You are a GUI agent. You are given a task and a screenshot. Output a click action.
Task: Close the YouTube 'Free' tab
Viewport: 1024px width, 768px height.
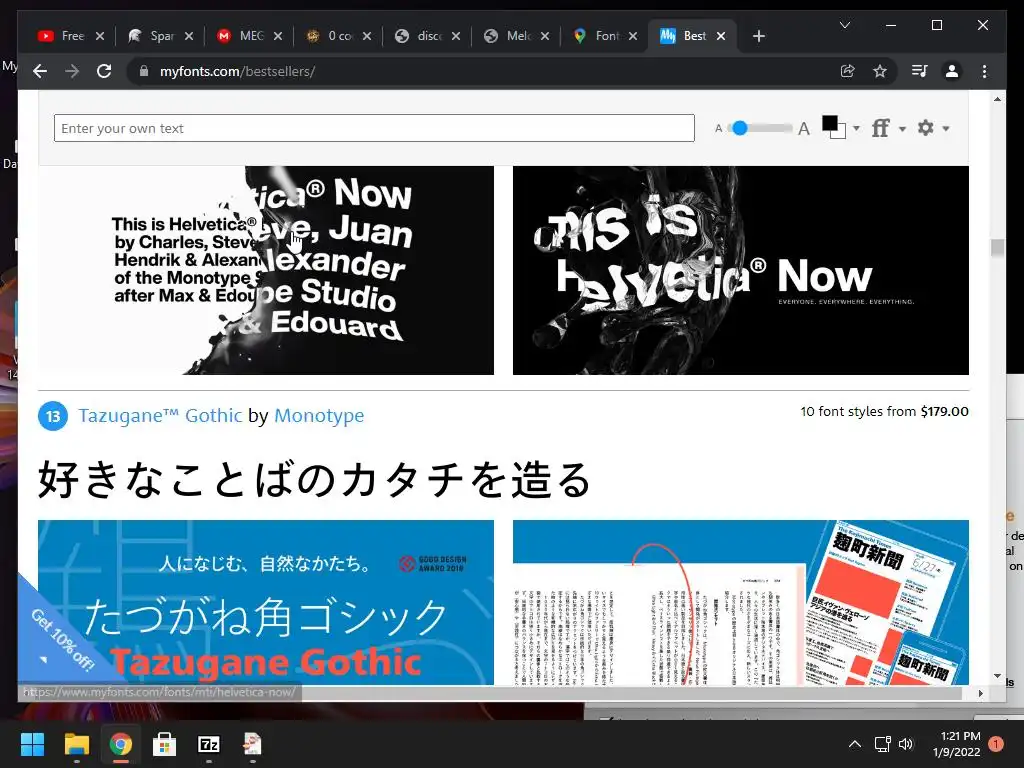point(100,36)
